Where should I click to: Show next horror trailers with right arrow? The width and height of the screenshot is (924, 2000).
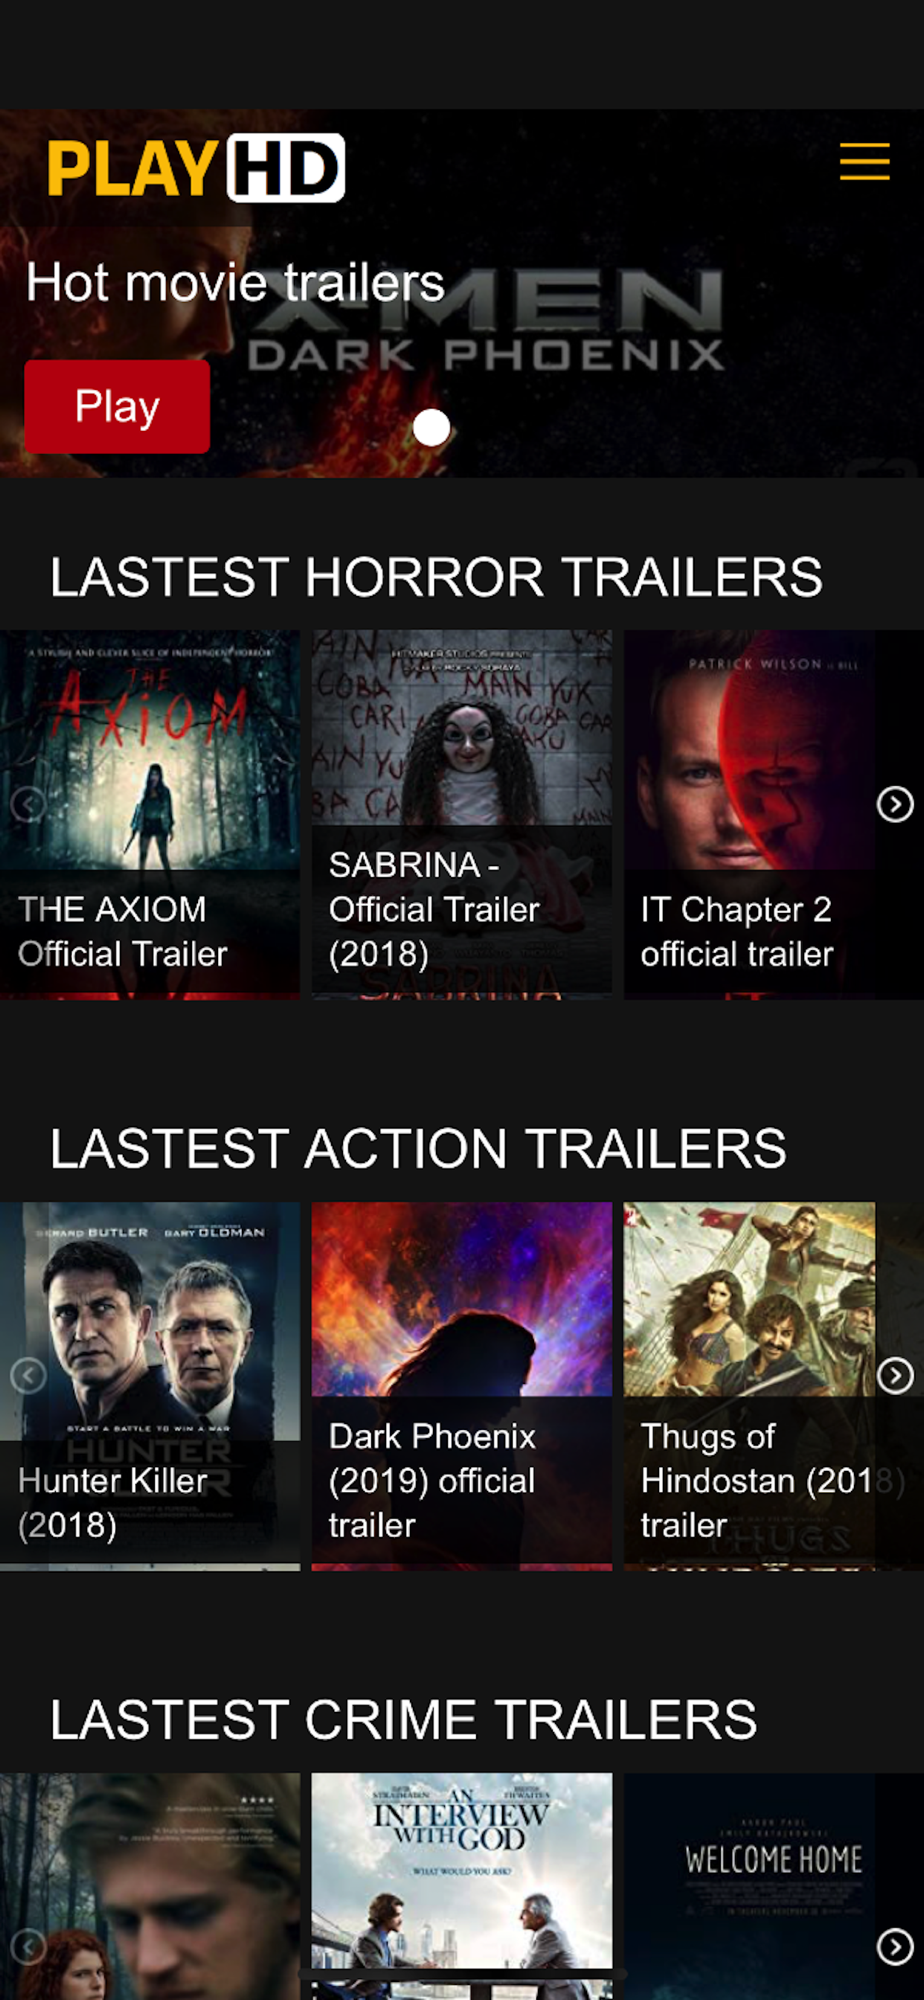[x=895, y=804]
